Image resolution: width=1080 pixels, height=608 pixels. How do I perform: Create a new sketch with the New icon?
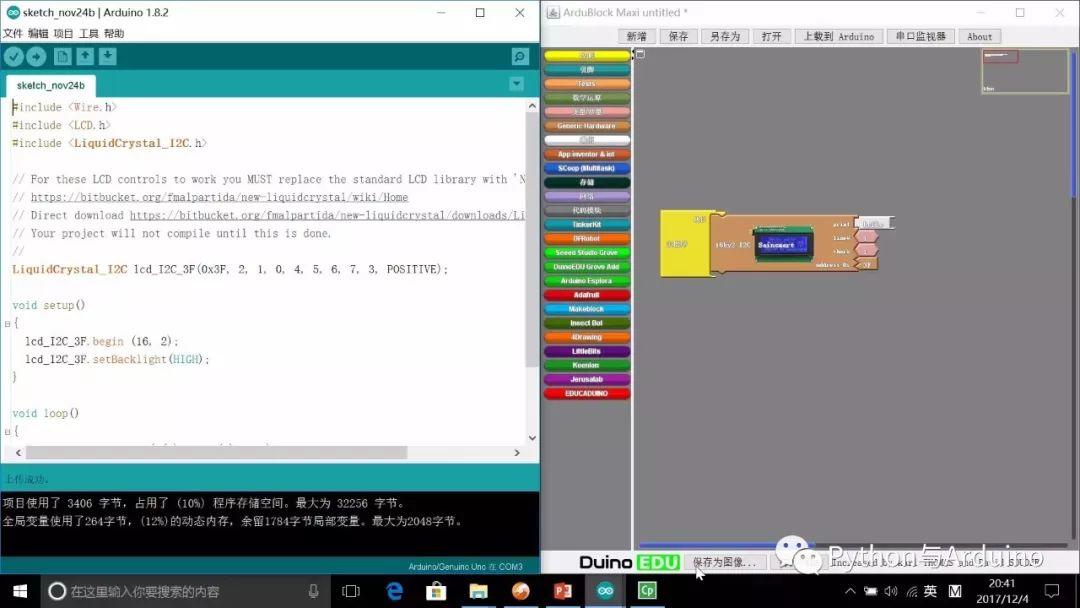click(x=62, y=56)
